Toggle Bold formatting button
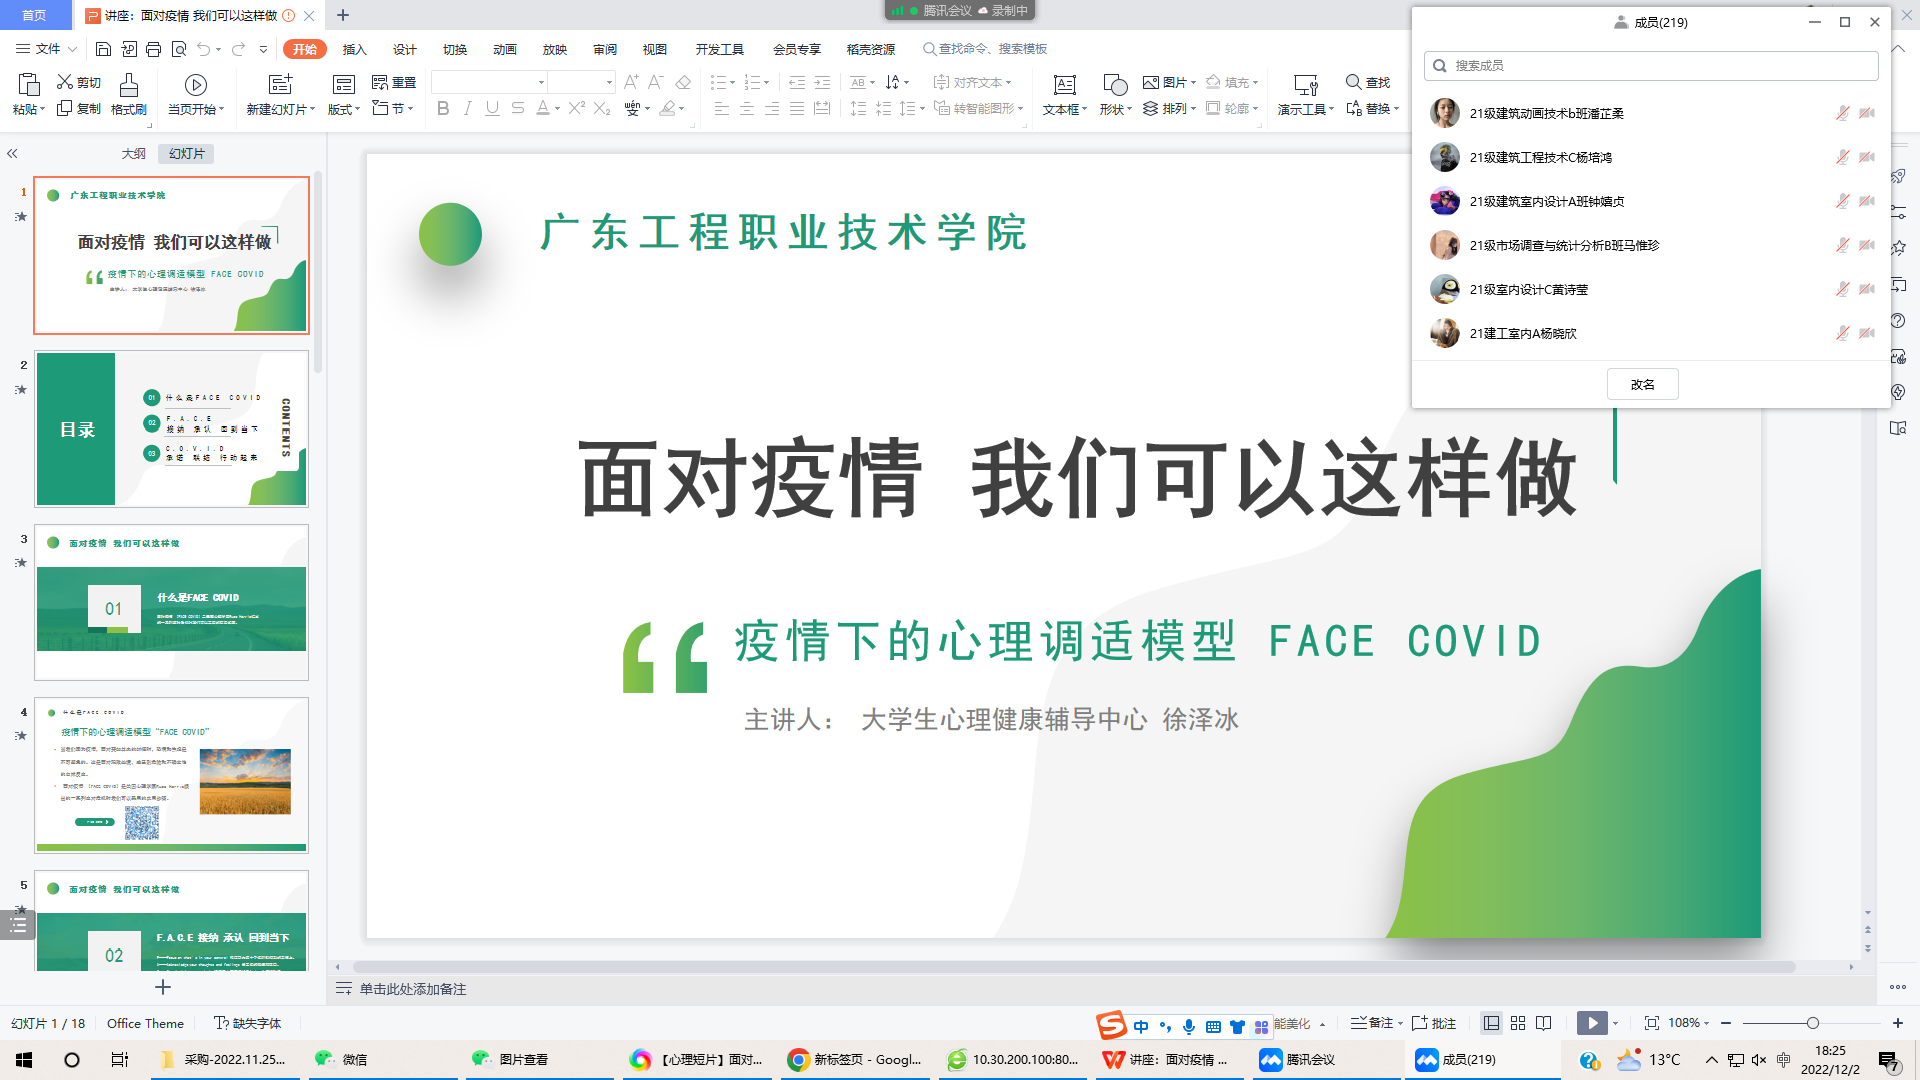Viewport: 1920px width, 1080px height. pyautogui.click(x=443, y=108)
